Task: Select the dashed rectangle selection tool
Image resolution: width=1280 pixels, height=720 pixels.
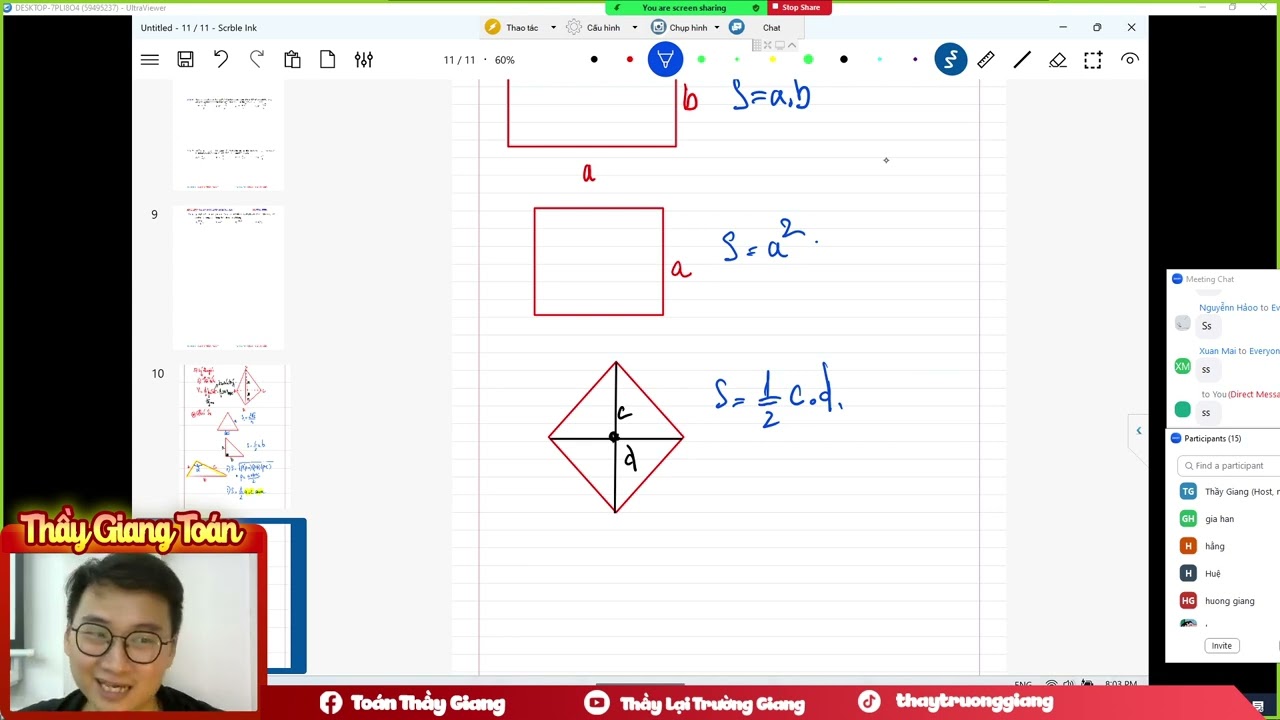Action: click(x=1093, y=60)
